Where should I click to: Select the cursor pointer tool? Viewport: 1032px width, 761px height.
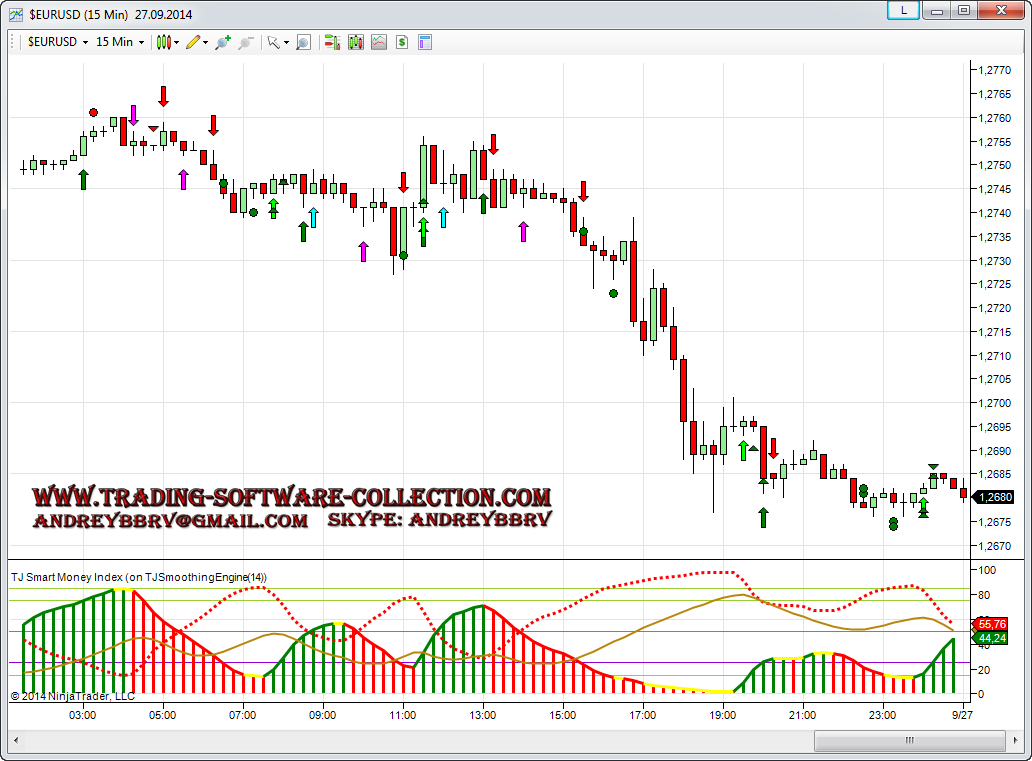(272, 42)
